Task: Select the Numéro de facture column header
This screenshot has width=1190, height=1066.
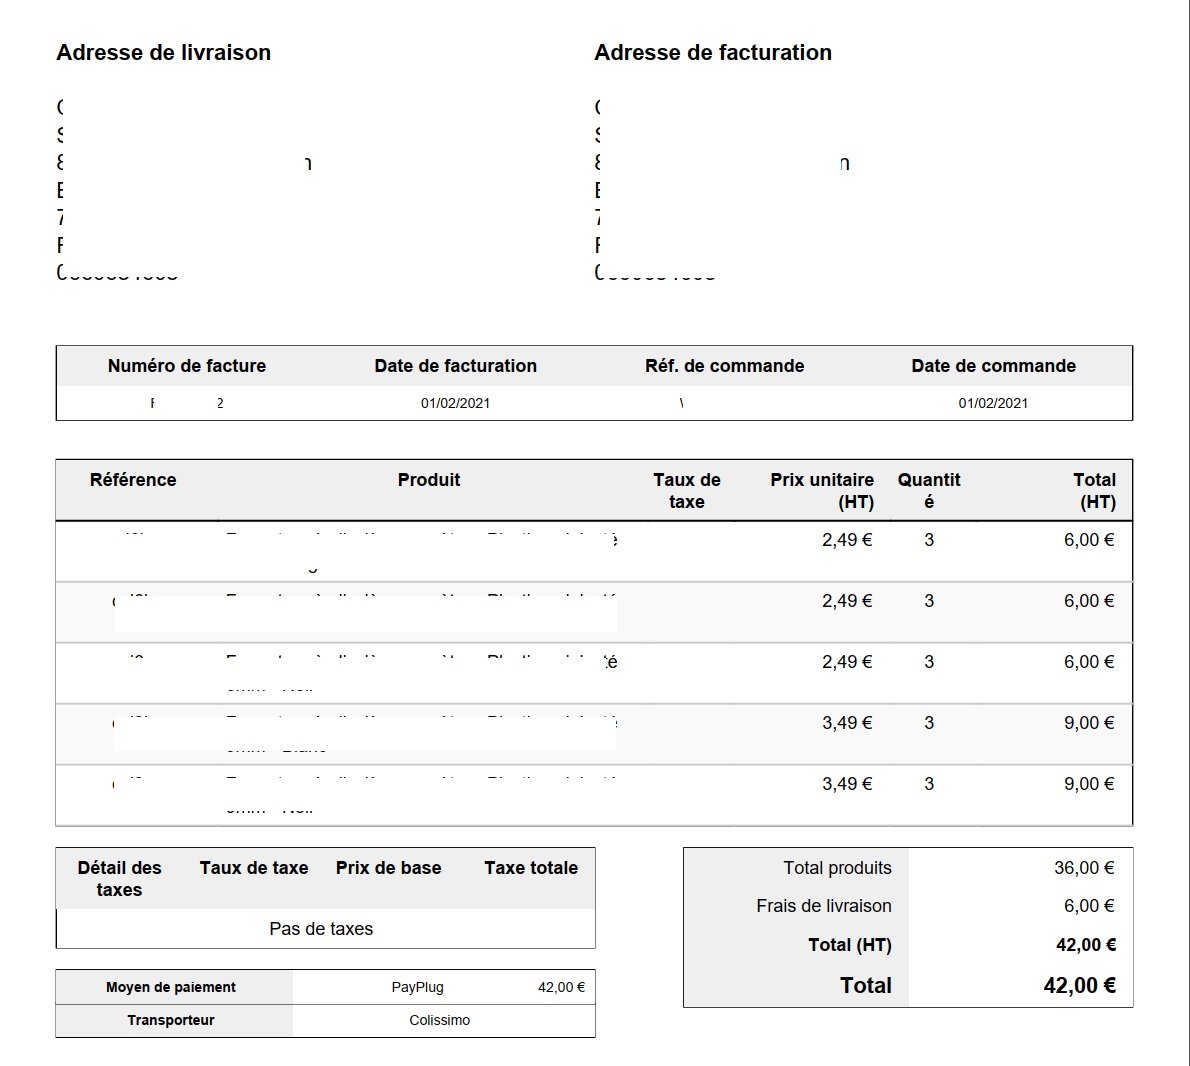Action: pyautogui.click(x=187, y=366)
